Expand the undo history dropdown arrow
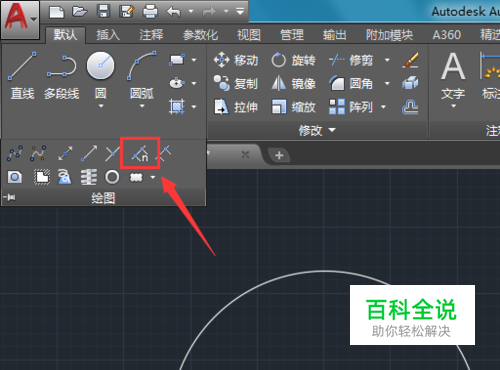This screenshot has height=370, width=500. pos(191,12)
